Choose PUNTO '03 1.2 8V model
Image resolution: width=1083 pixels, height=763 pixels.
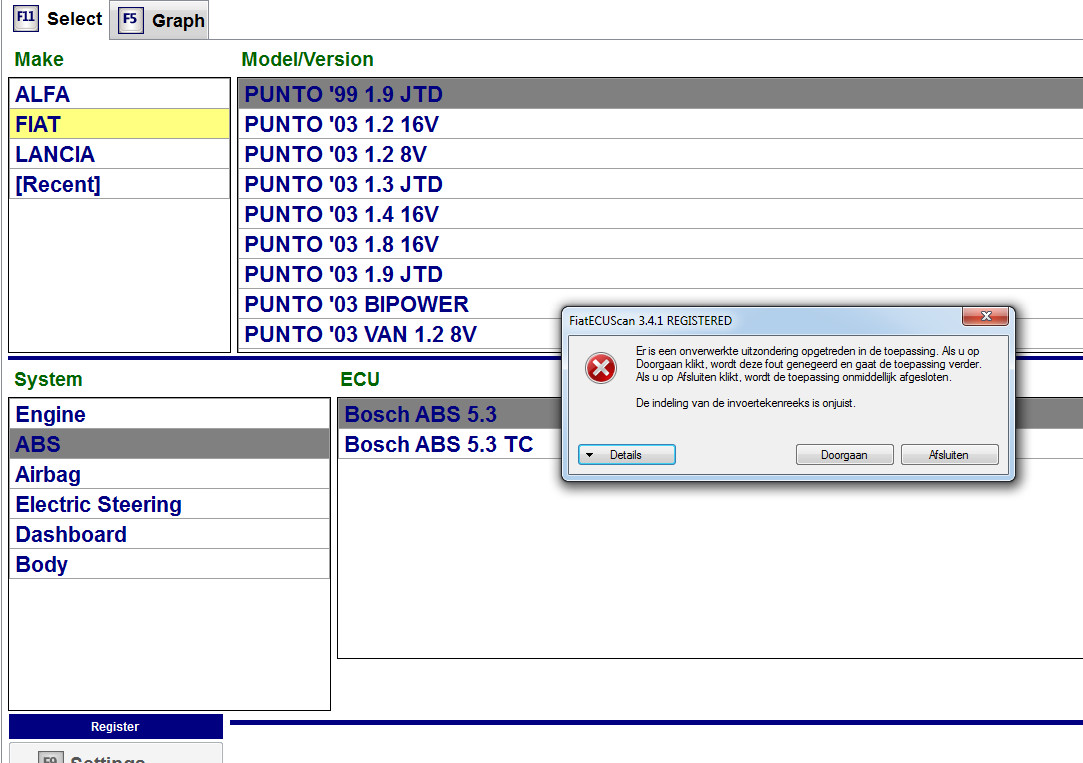660,154
